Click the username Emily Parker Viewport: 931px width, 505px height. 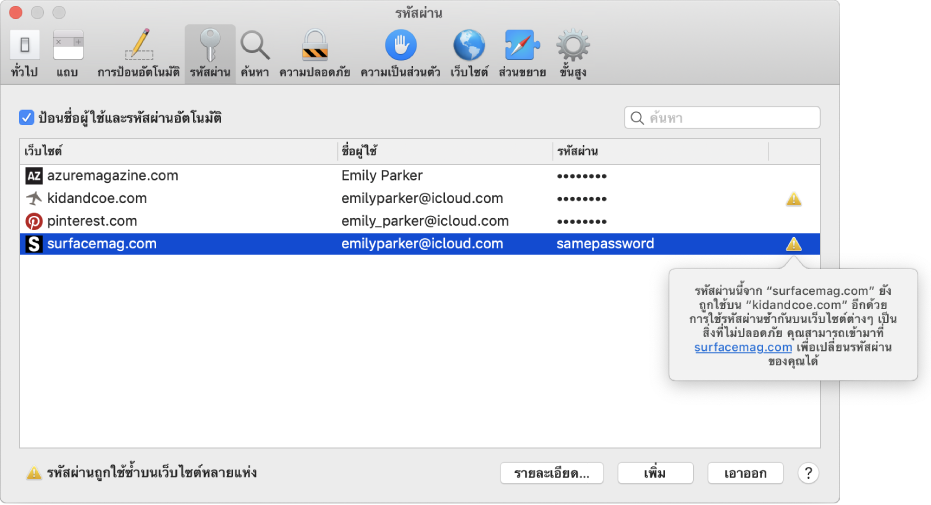(x=382, y=176)
